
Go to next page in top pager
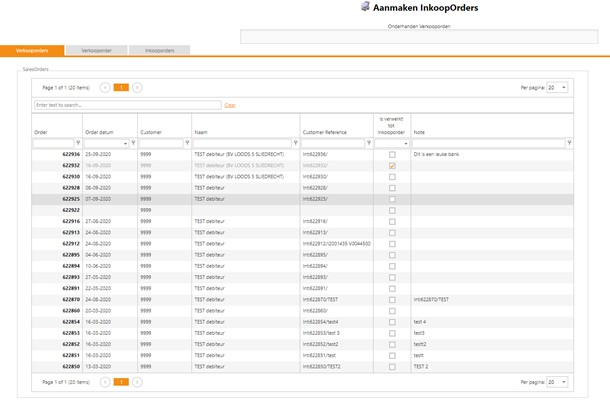[x=137, y=88]
